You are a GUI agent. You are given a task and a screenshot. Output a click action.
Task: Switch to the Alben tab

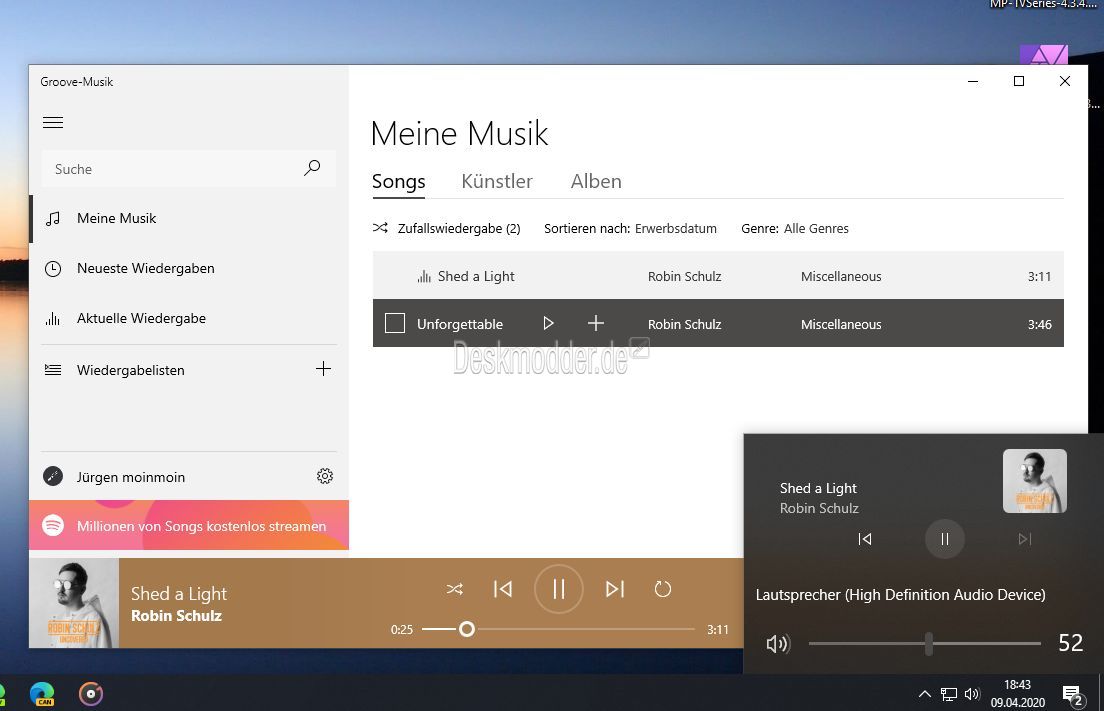(596, 182)
